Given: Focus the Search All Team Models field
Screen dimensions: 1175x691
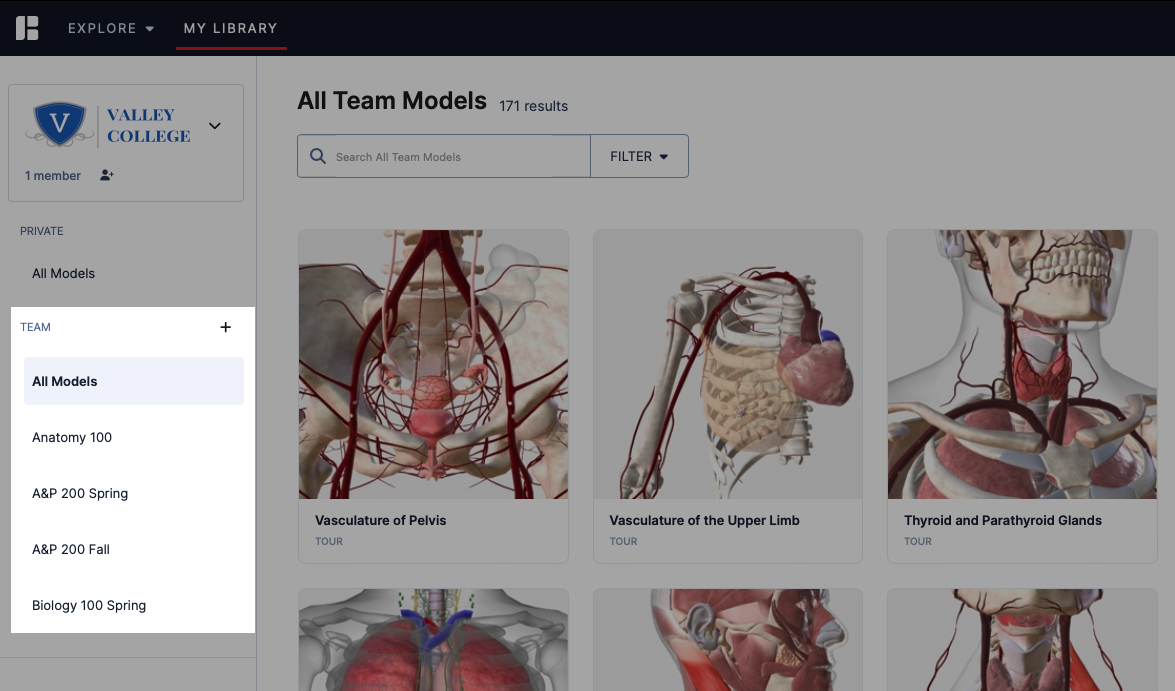Looking at the screenshot, I should (444, 156).
